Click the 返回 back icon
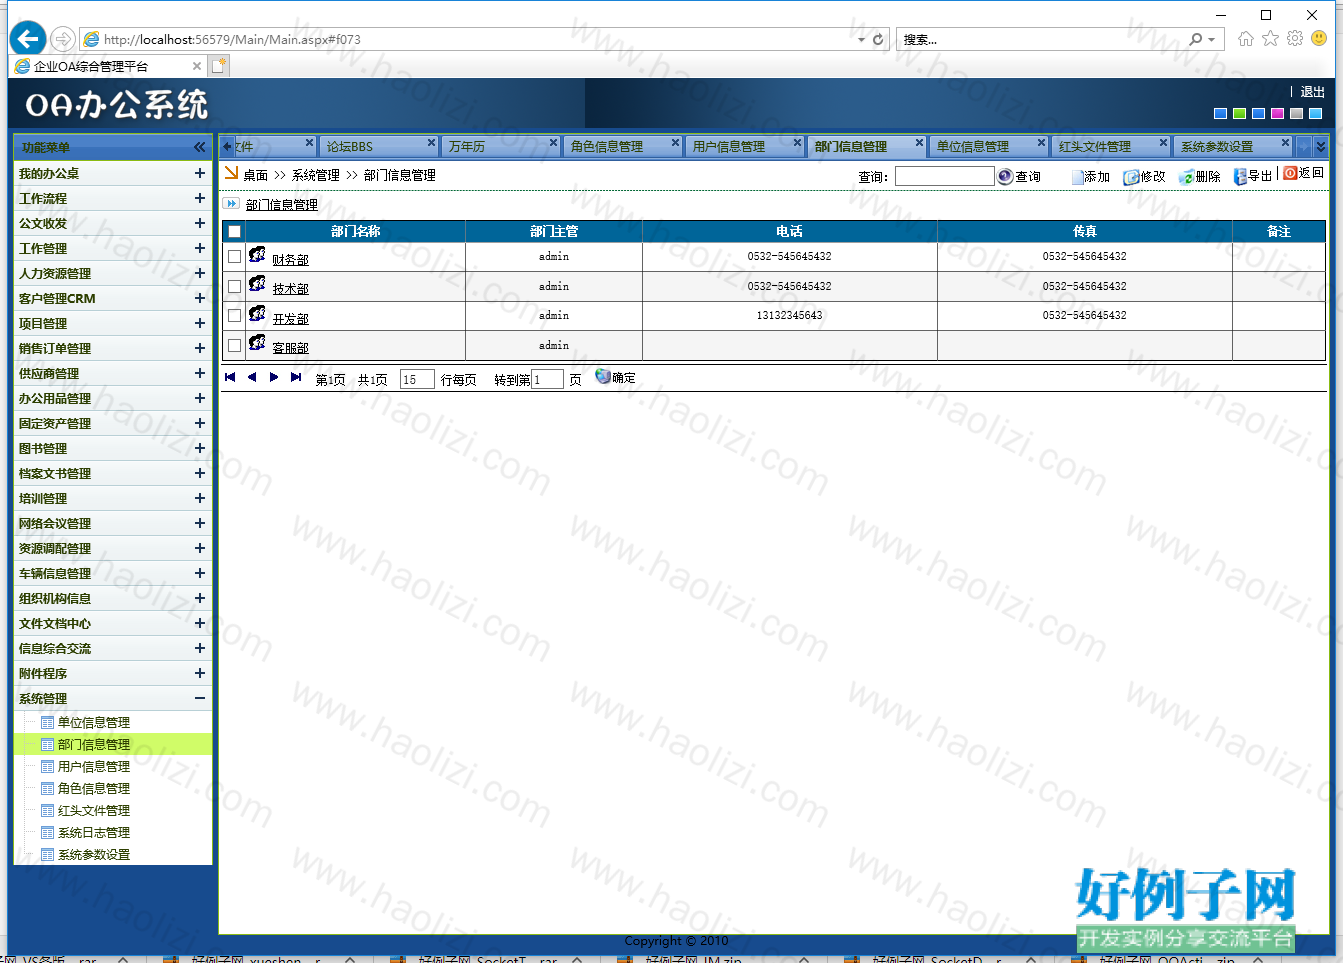Viewport: 1343px width, 963px height. pos(1290,173)
